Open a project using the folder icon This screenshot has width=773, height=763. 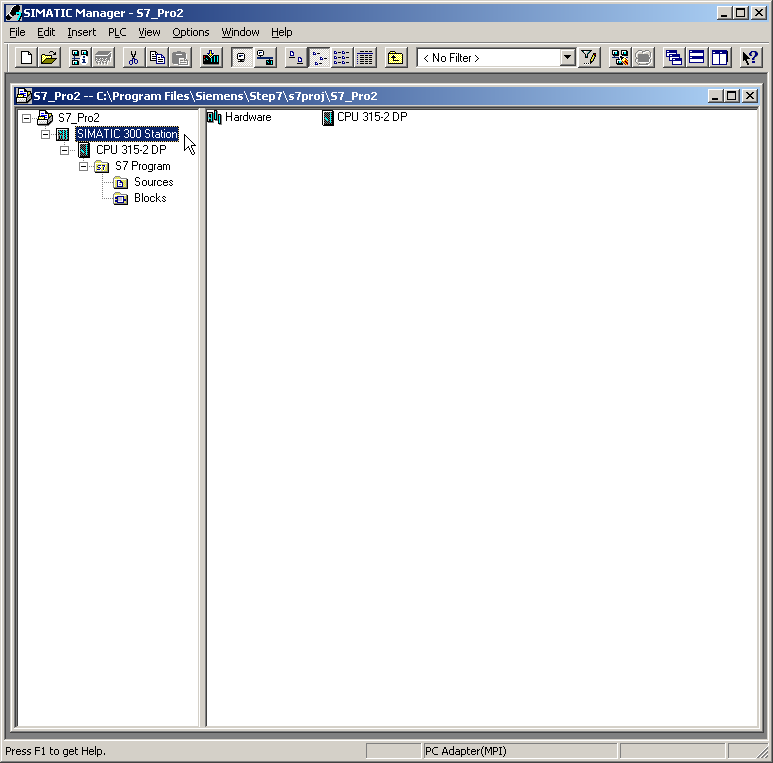point(49,58)
